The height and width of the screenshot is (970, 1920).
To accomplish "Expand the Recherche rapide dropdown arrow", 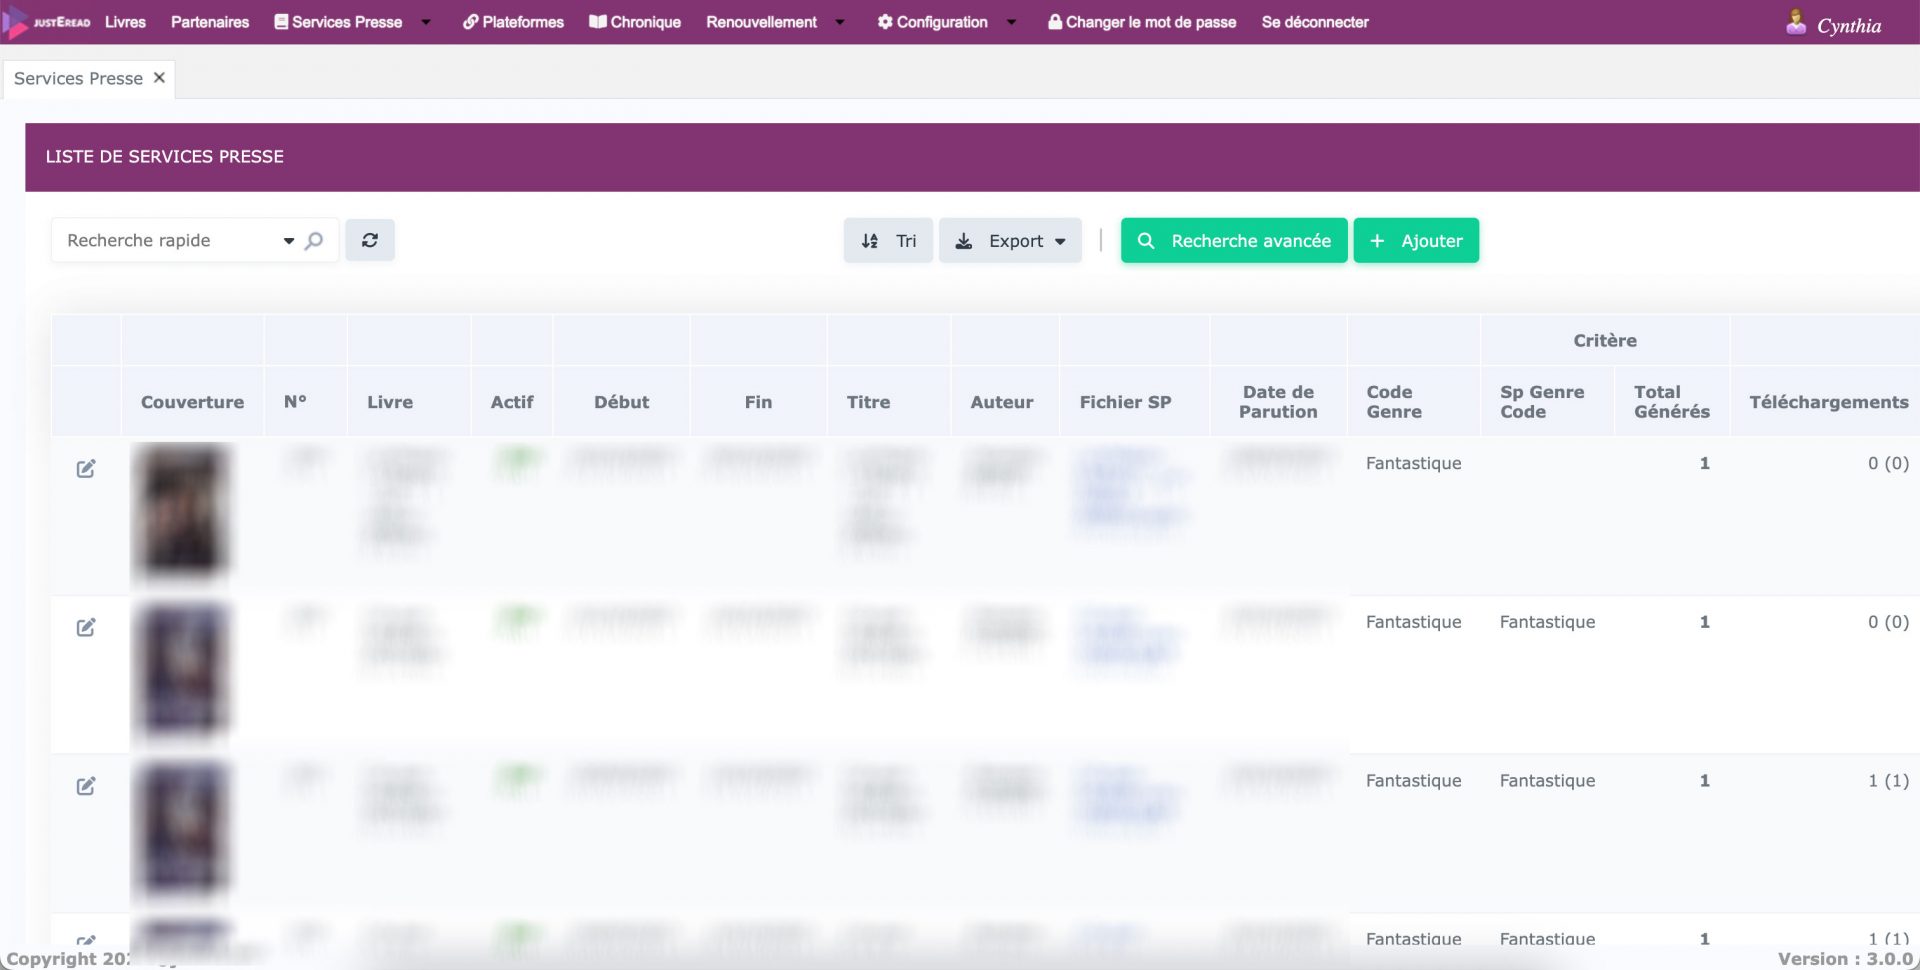I will tap(289, 241).
